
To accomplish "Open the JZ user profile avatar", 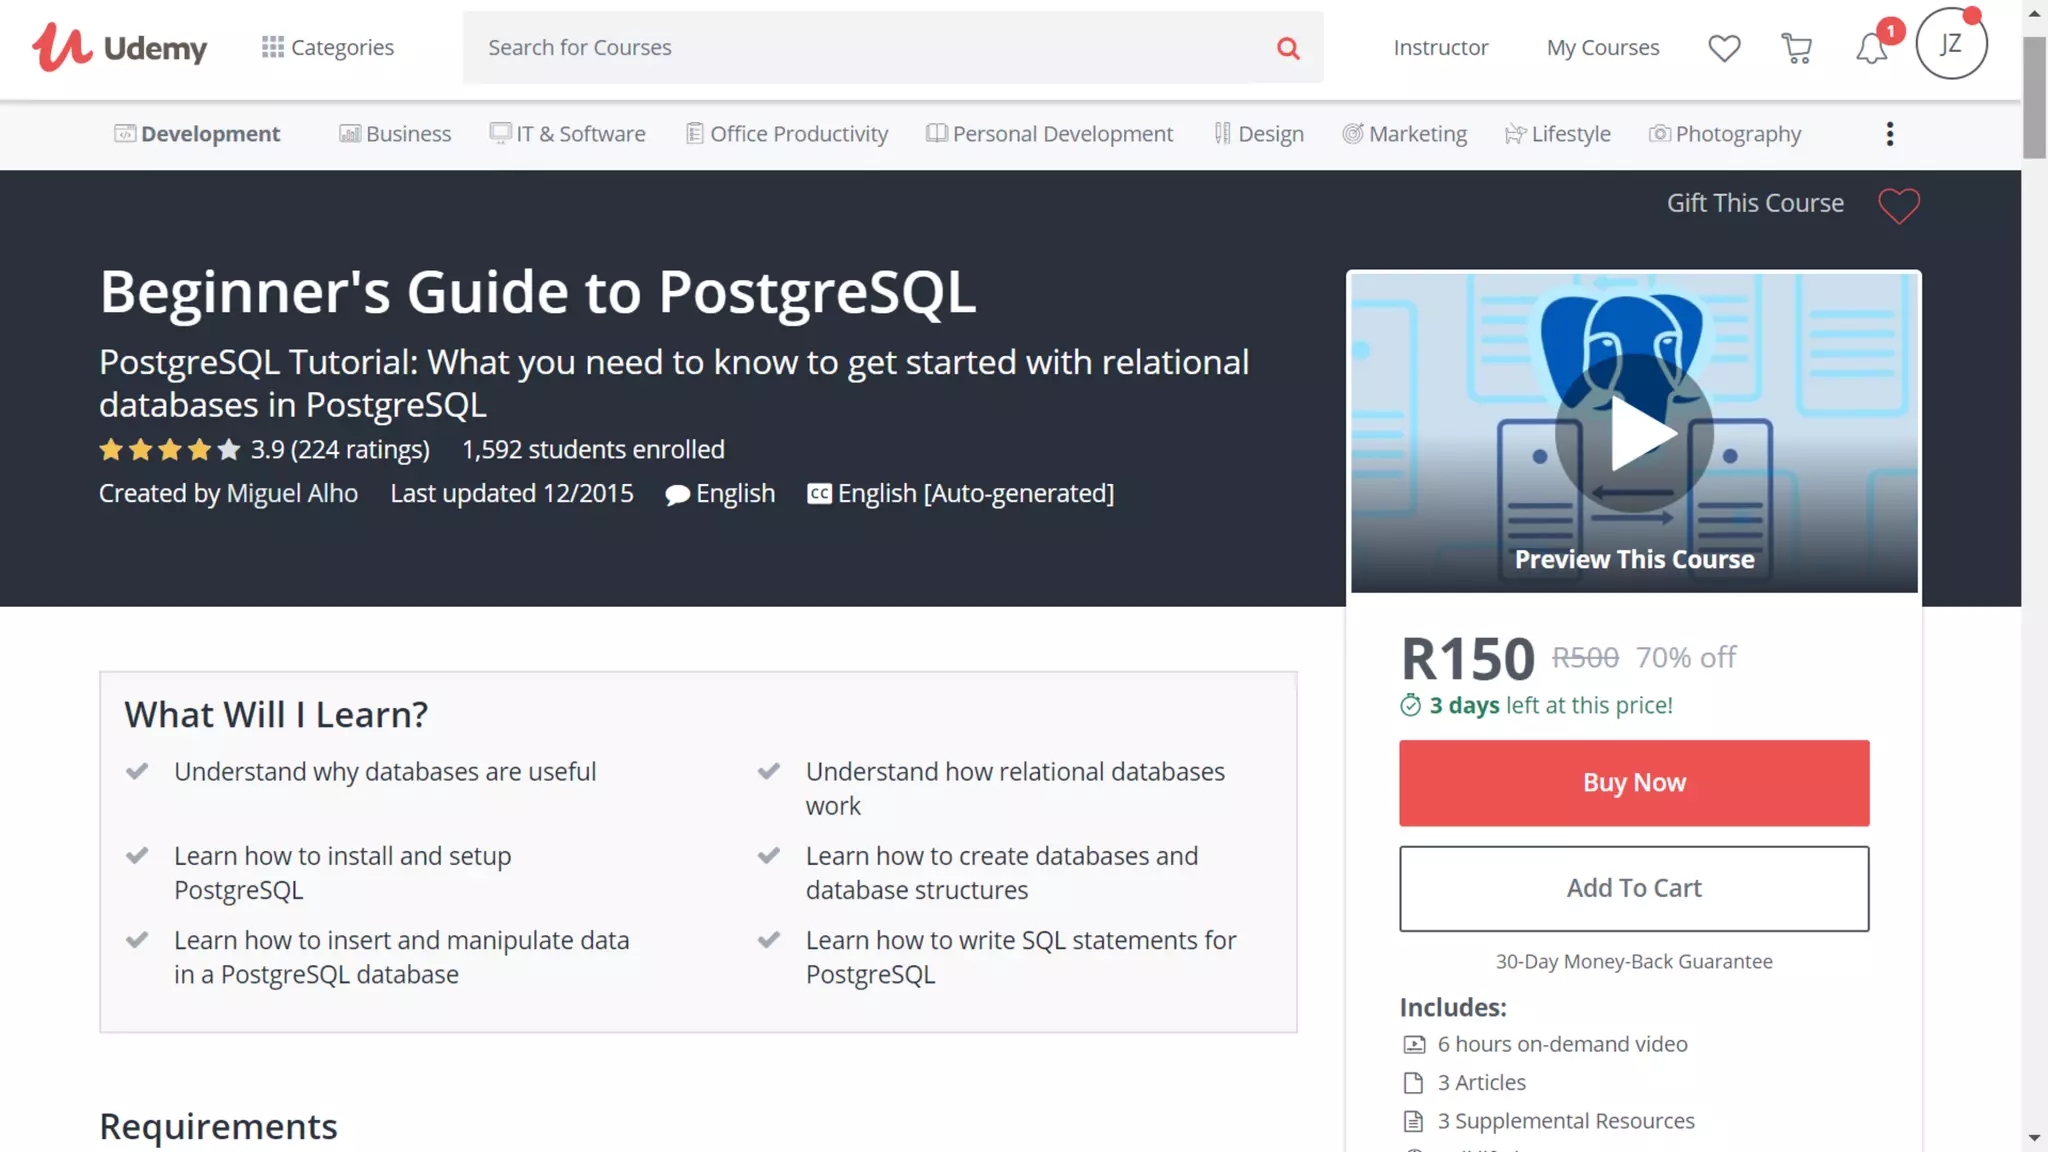I will point(1950,44).
